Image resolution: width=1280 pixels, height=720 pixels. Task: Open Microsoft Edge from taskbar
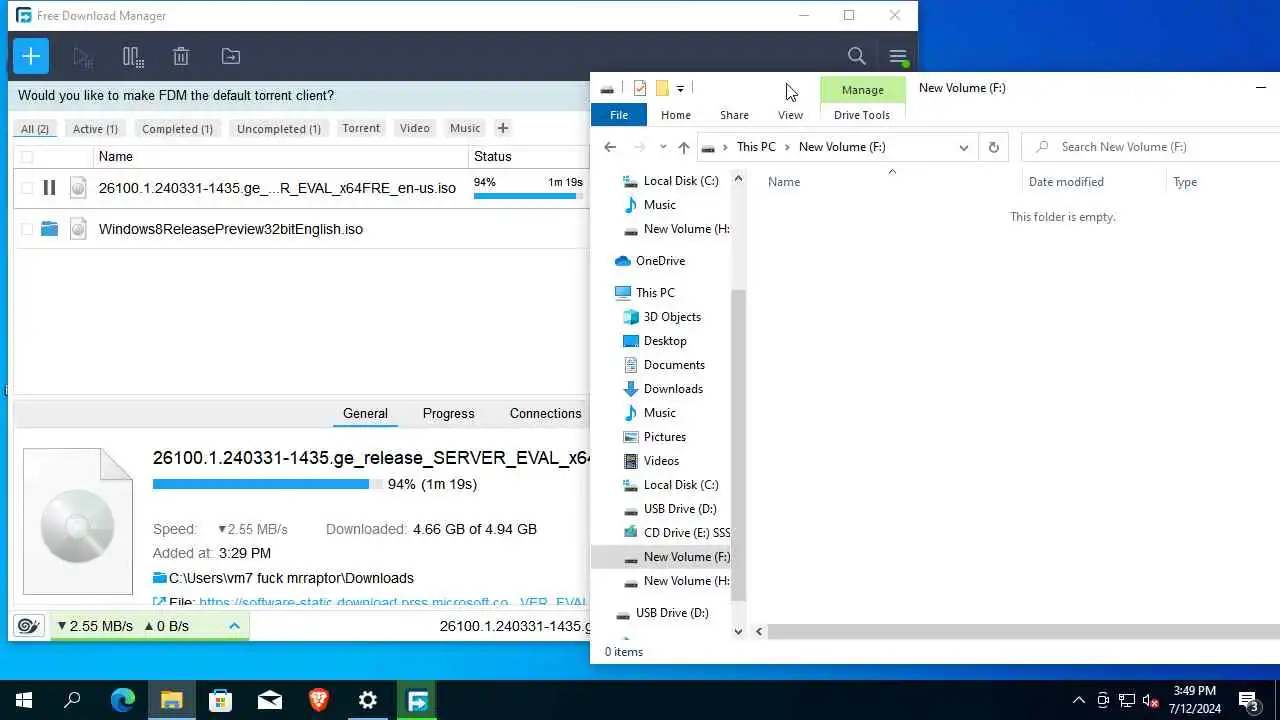click(122, 700)
